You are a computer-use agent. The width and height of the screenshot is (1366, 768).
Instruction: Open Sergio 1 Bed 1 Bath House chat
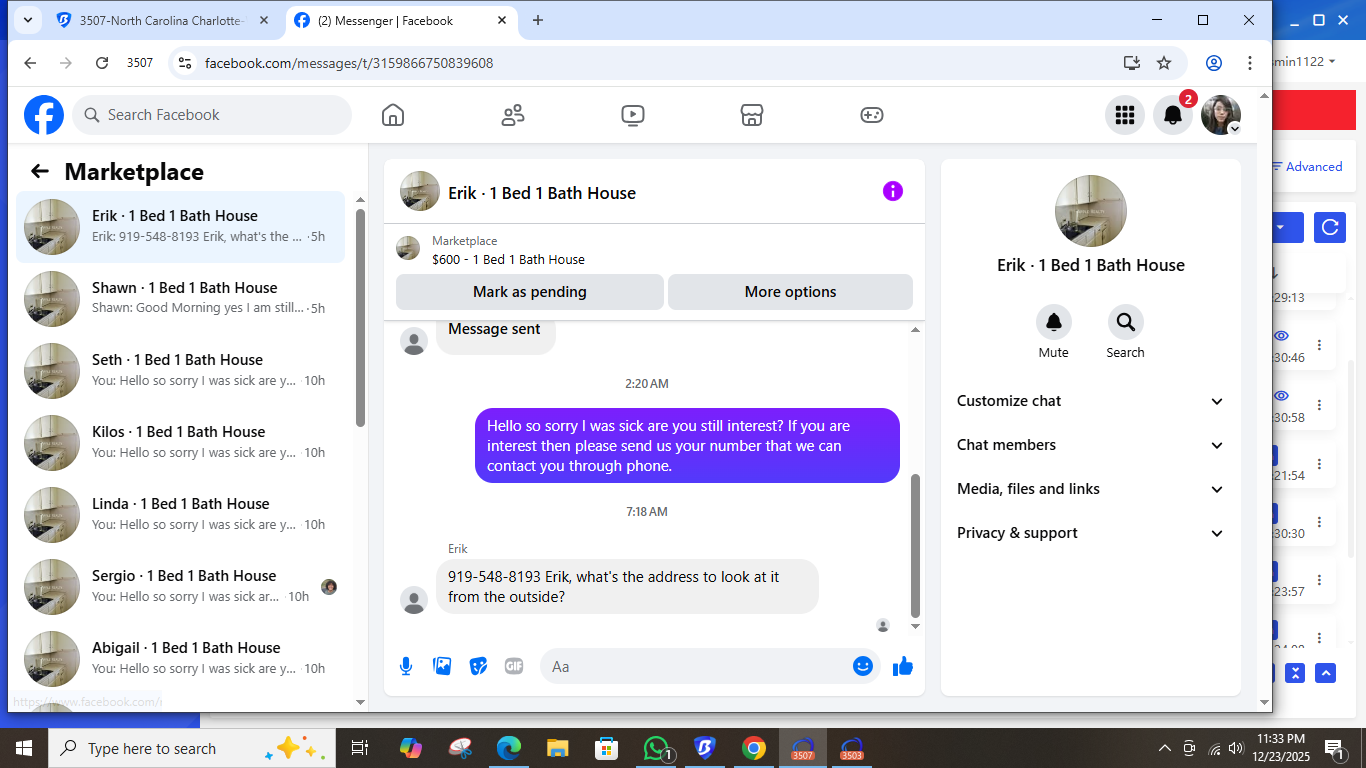coord(181,587)
